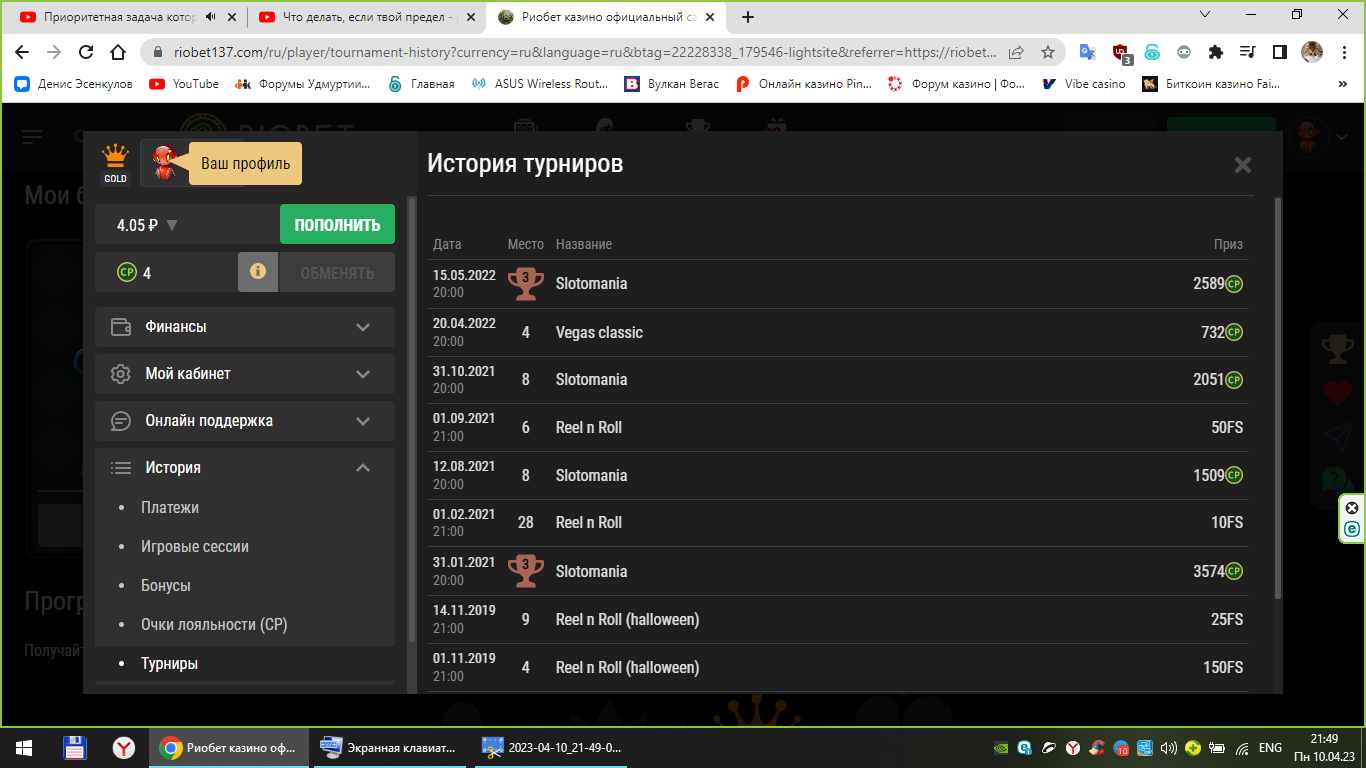The width and height of the screenshot is (1366, 768).
Task: Click the ОБМЕНЯТЬ button
Action: point(337,273)
